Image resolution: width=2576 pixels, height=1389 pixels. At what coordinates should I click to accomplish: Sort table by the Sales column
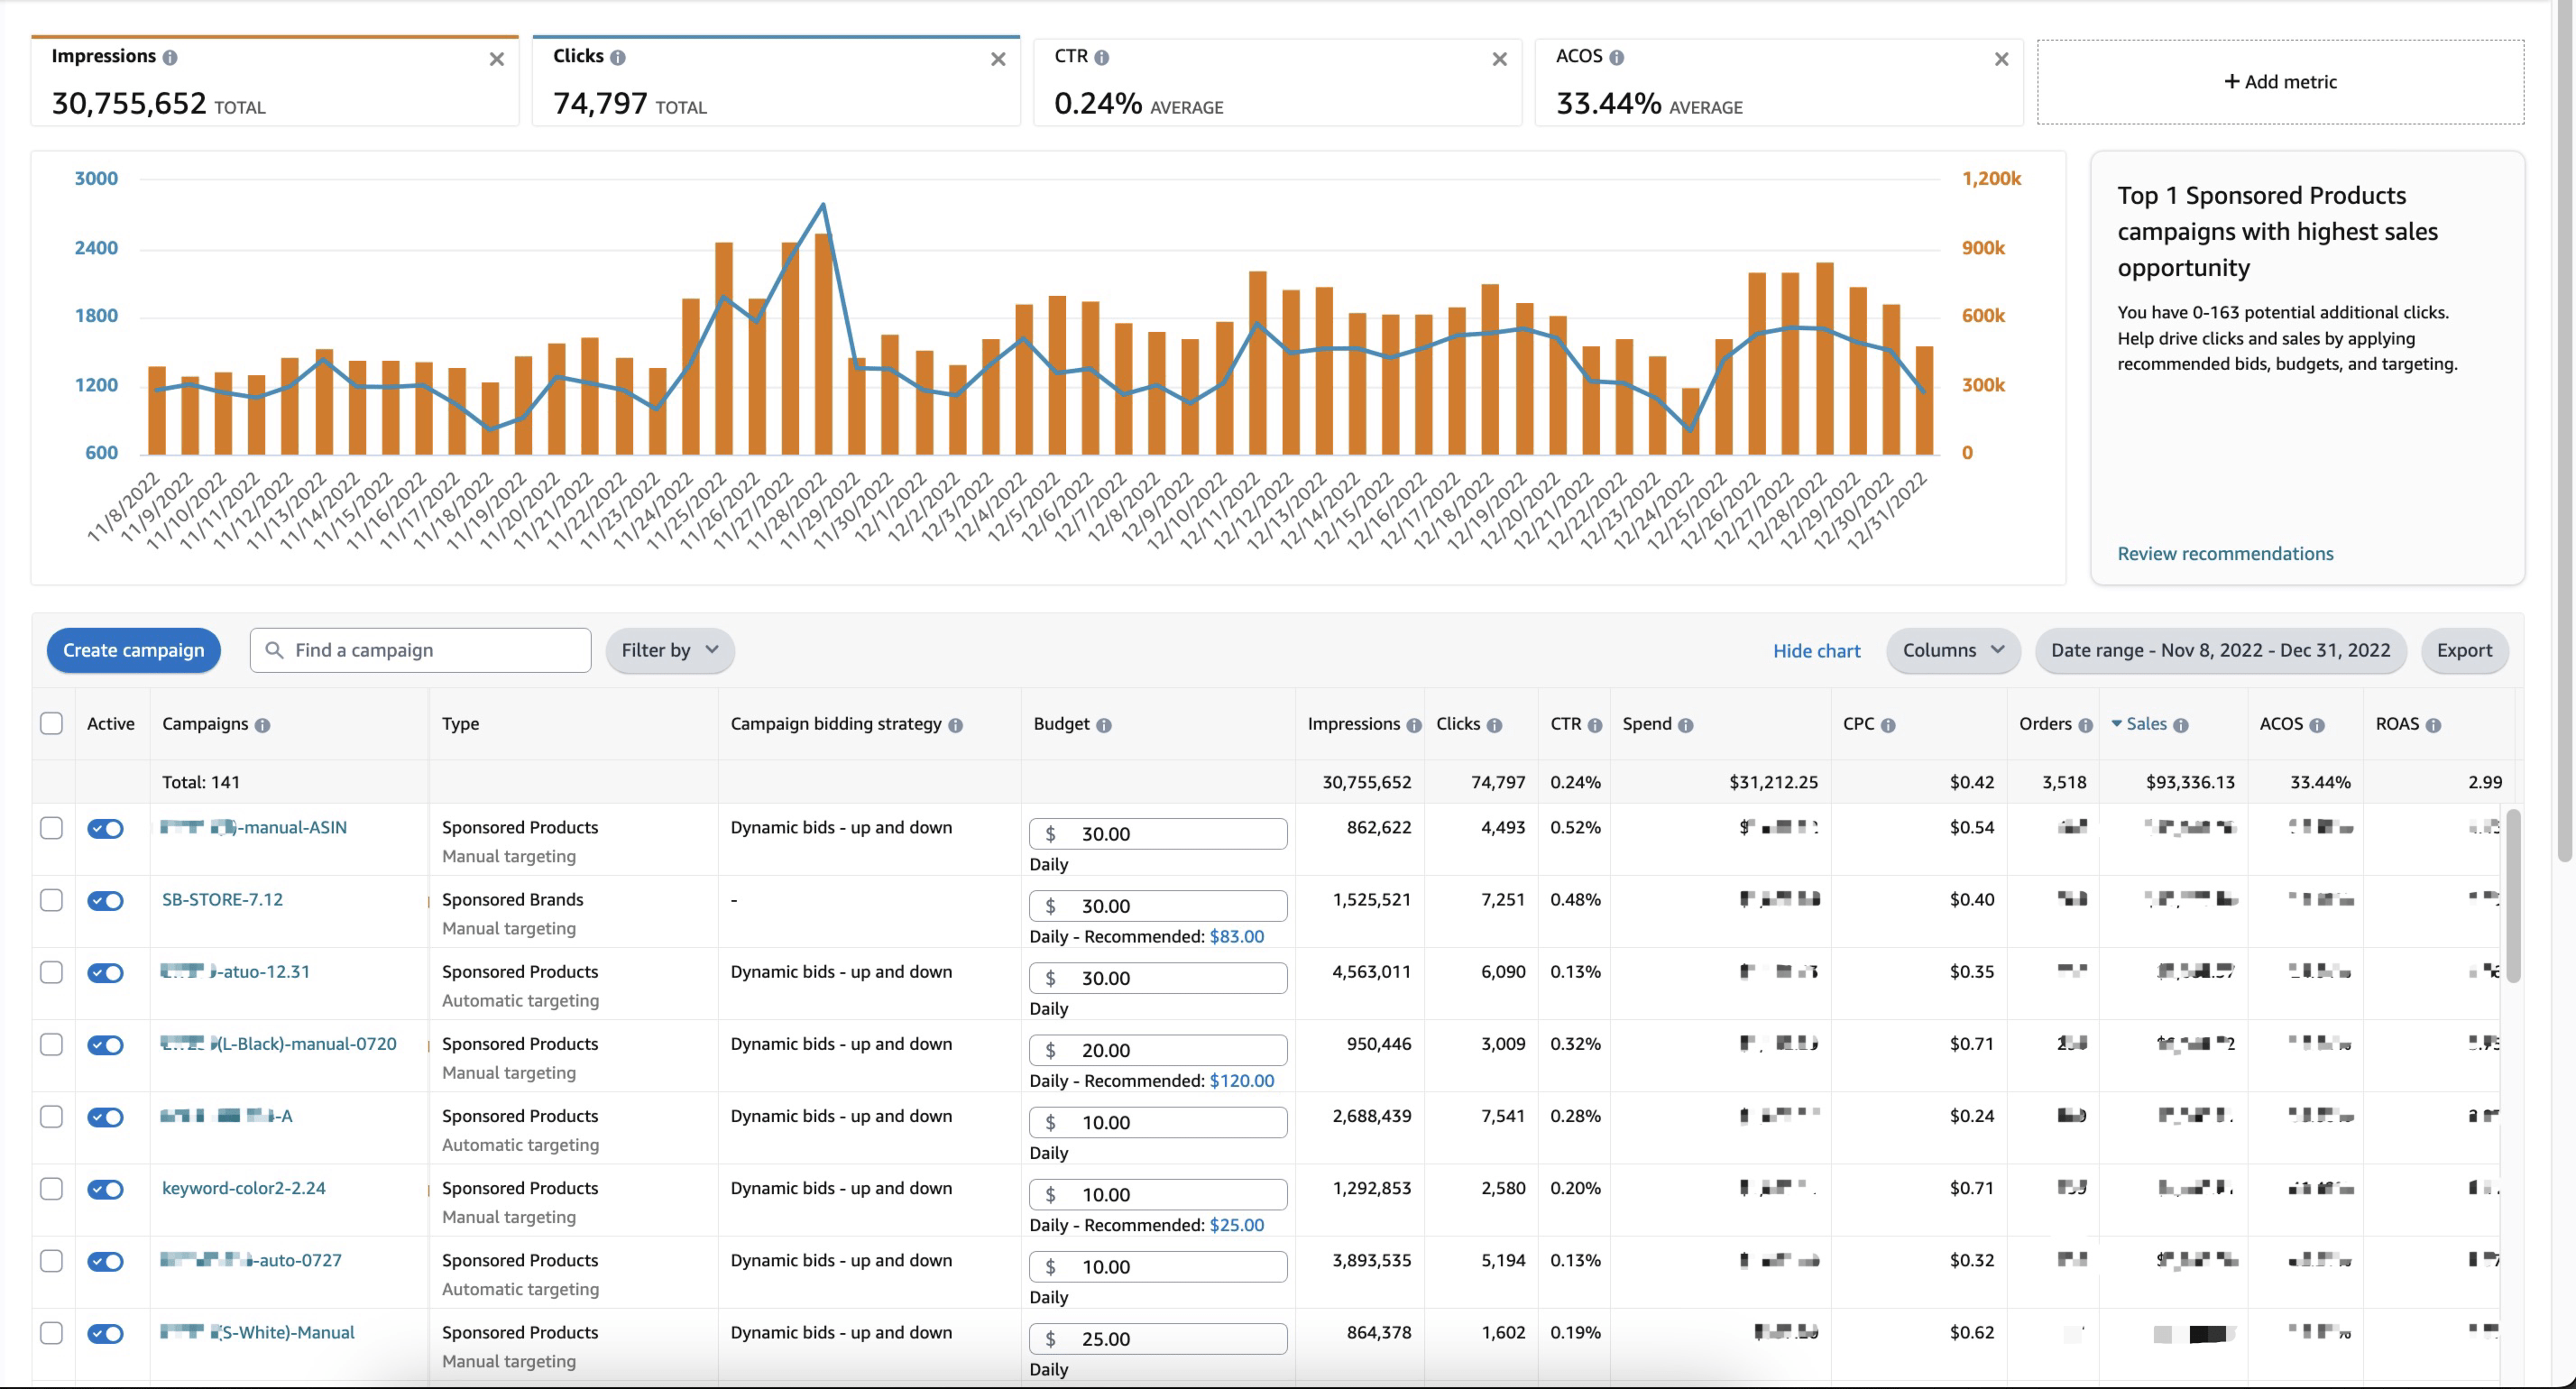click(x=2146, y=723)
